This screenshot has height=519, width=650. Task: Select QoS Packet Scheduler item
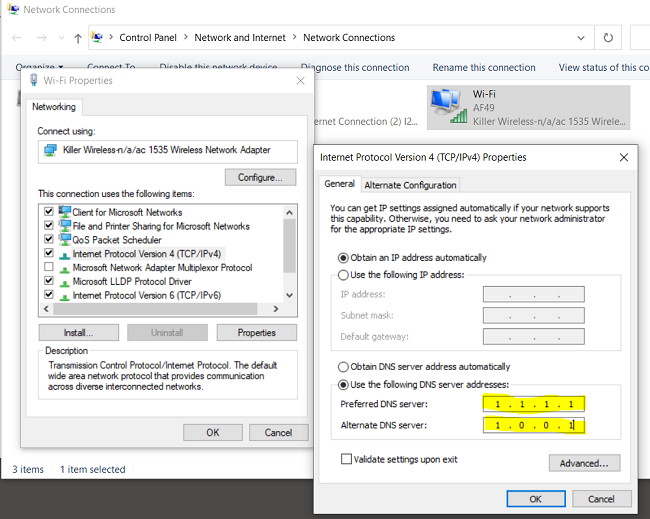pyautogui.click(x=117, y=240)
